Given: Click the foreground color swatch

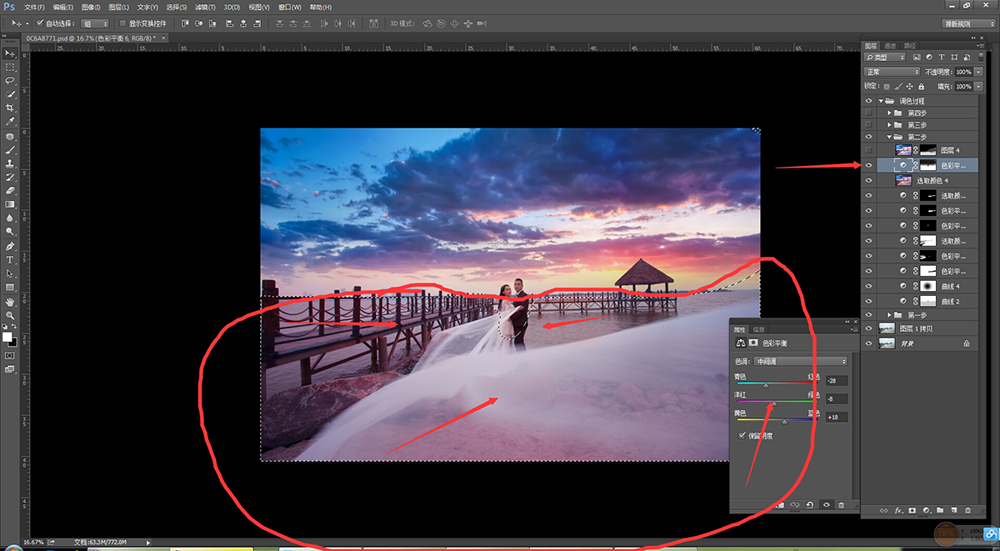Looking at the screenshot, I should click(x=7, y=337).
